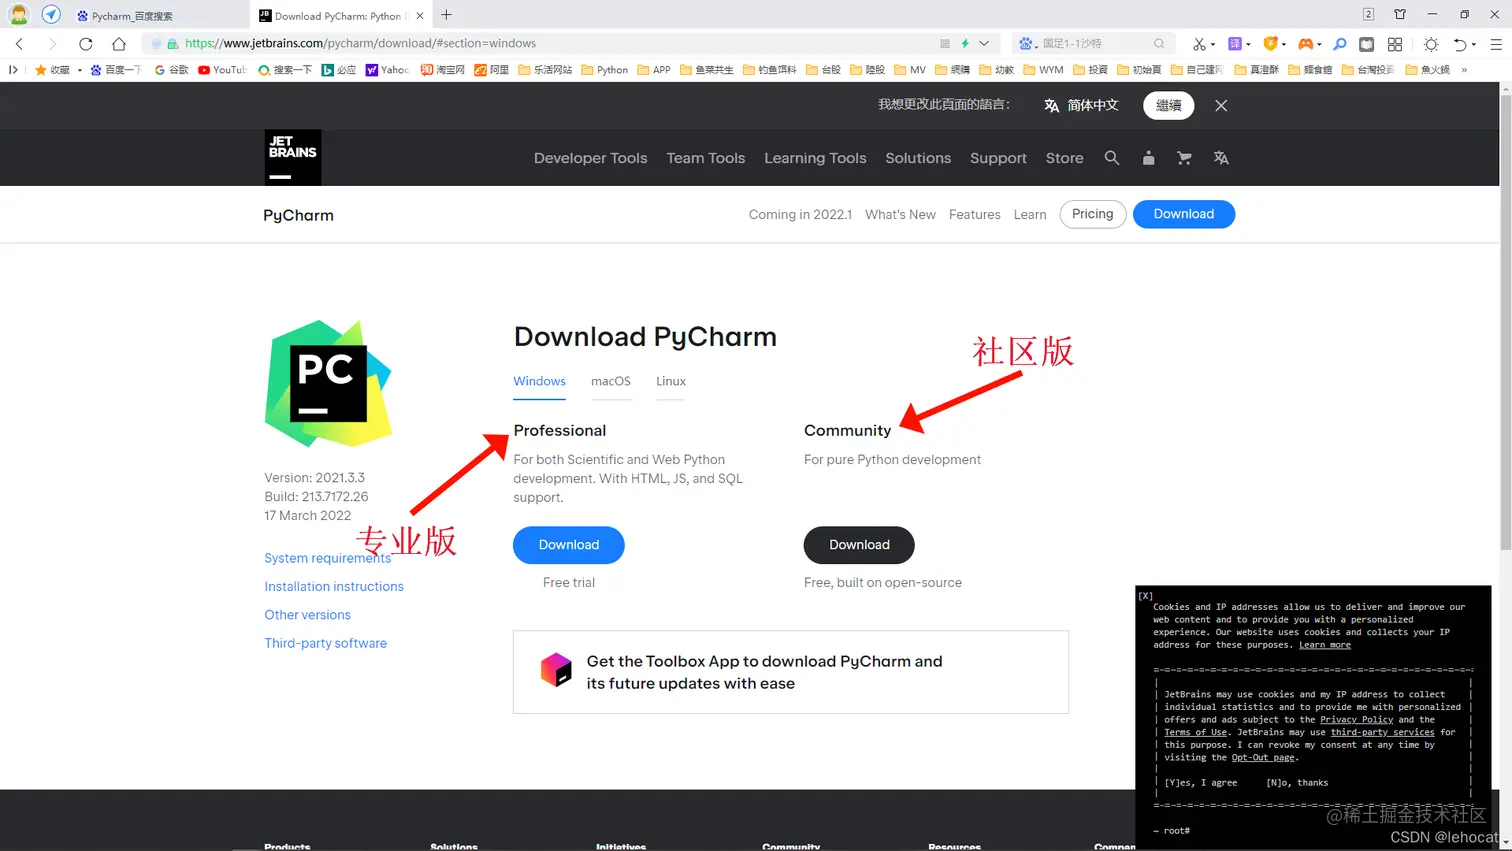This screenshot has width=1512, height=851.
Task: Click the JetBrains logo
Action: 293,157
